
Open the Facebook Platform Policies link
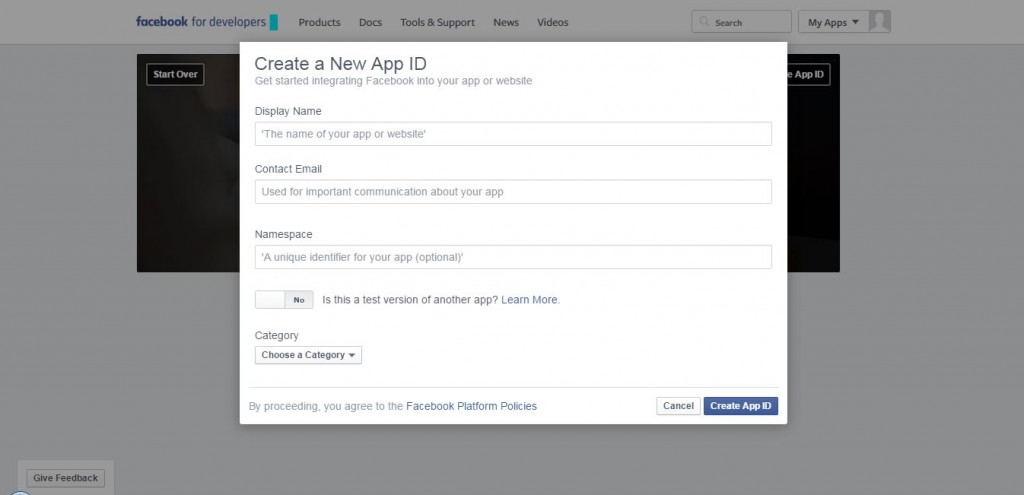pyautogui.click(x=472, y=406)
